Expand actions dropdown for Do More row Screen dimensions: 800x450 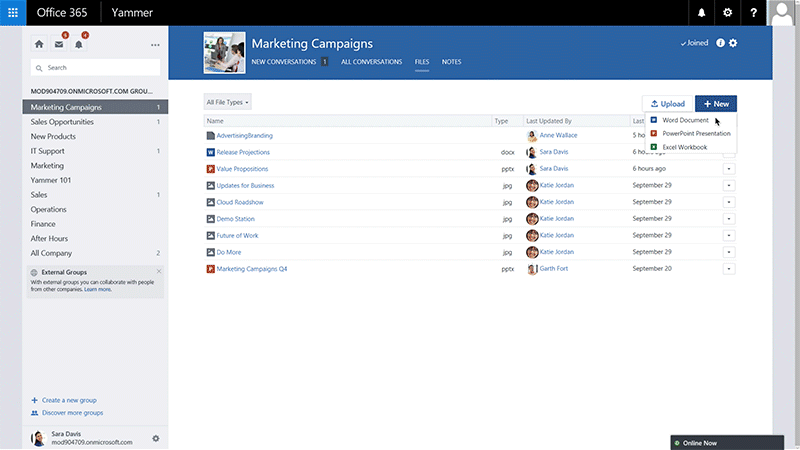click(729, 252)
